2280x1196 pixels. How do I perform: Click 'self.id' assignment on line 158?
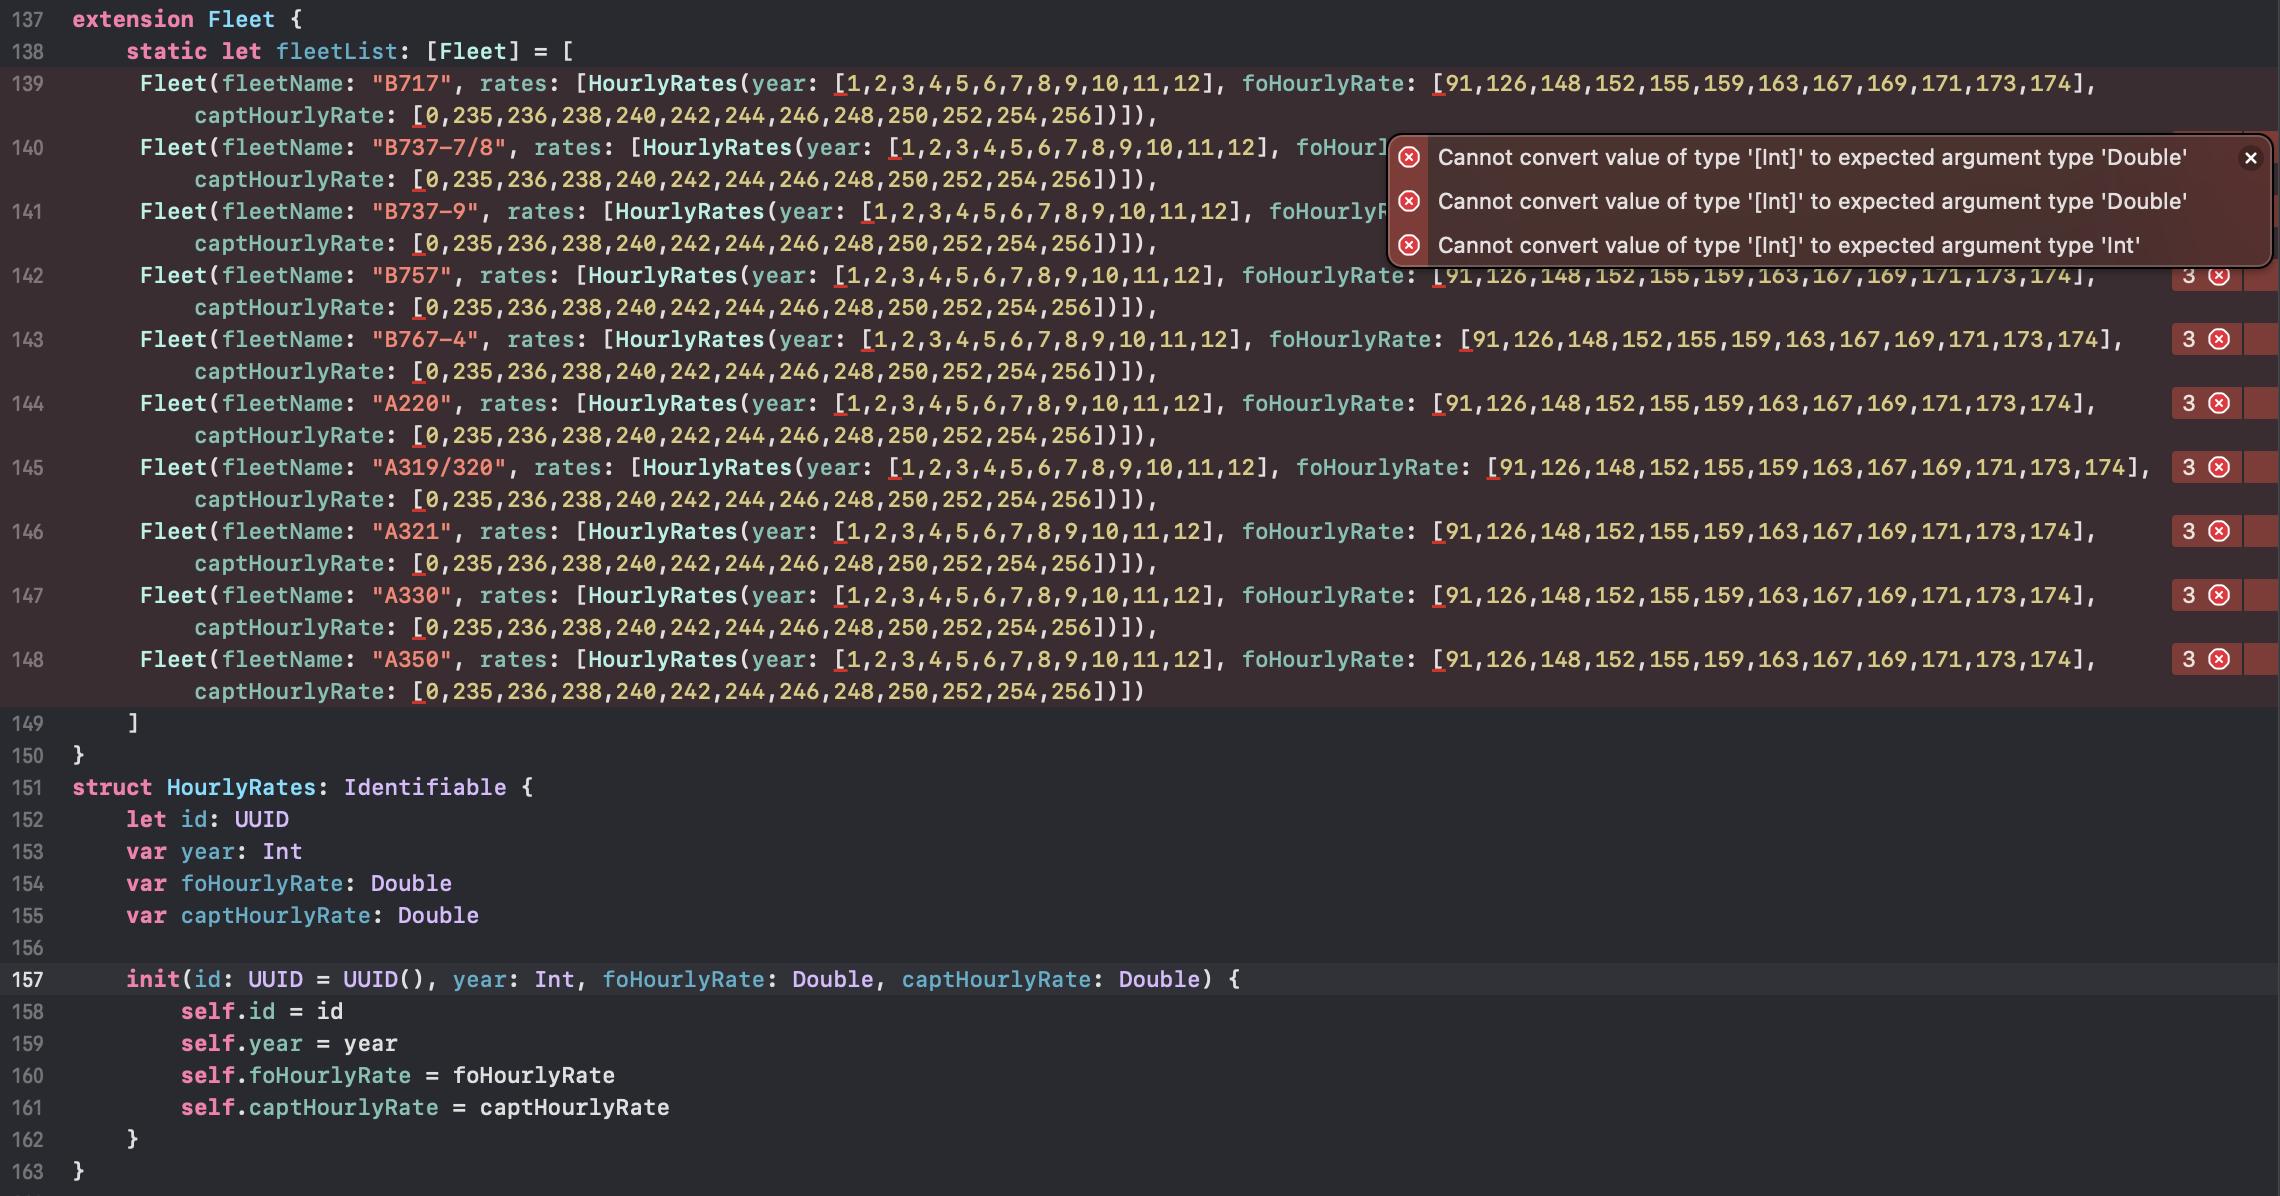(228, 1011)
